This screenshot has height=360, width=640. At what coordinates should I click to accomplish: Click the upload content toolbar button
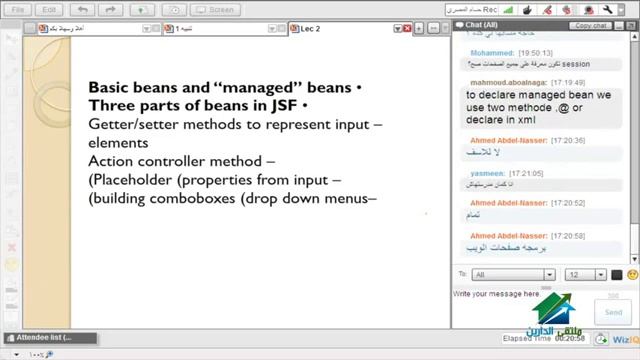click(x=142, y=10)
